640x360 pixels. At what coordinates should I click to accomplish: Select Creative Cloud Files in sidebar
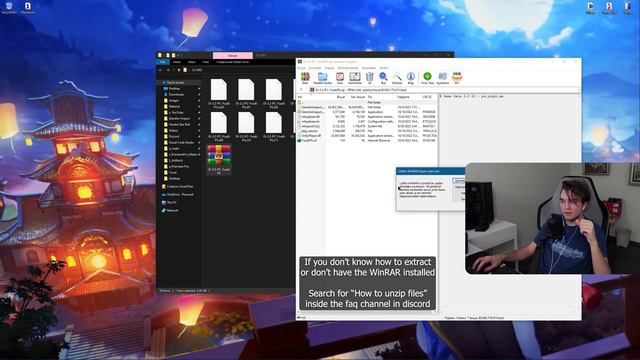178,187
